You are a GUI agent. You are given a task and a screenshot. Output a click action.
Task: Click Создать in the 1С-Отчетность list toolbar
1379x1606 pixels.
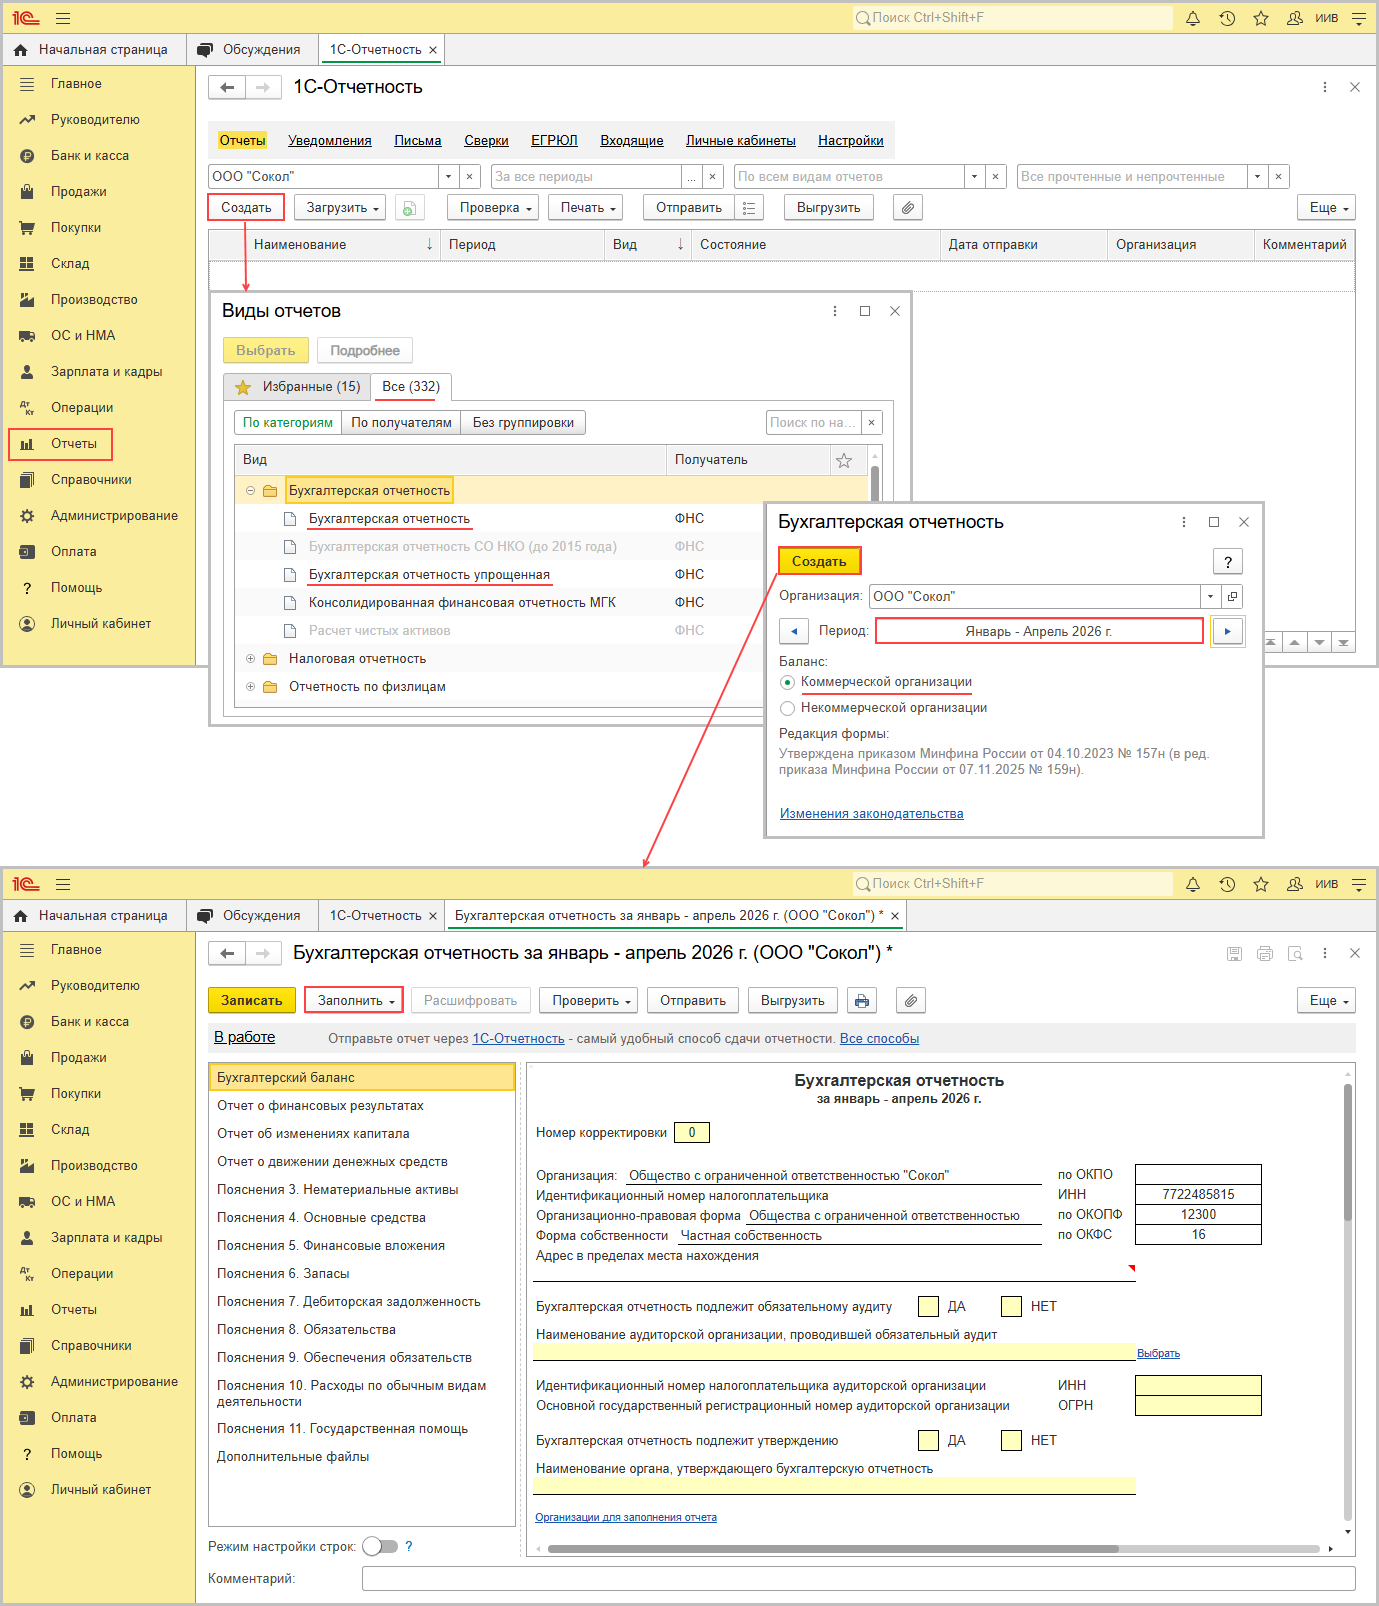tap(246, 208)
